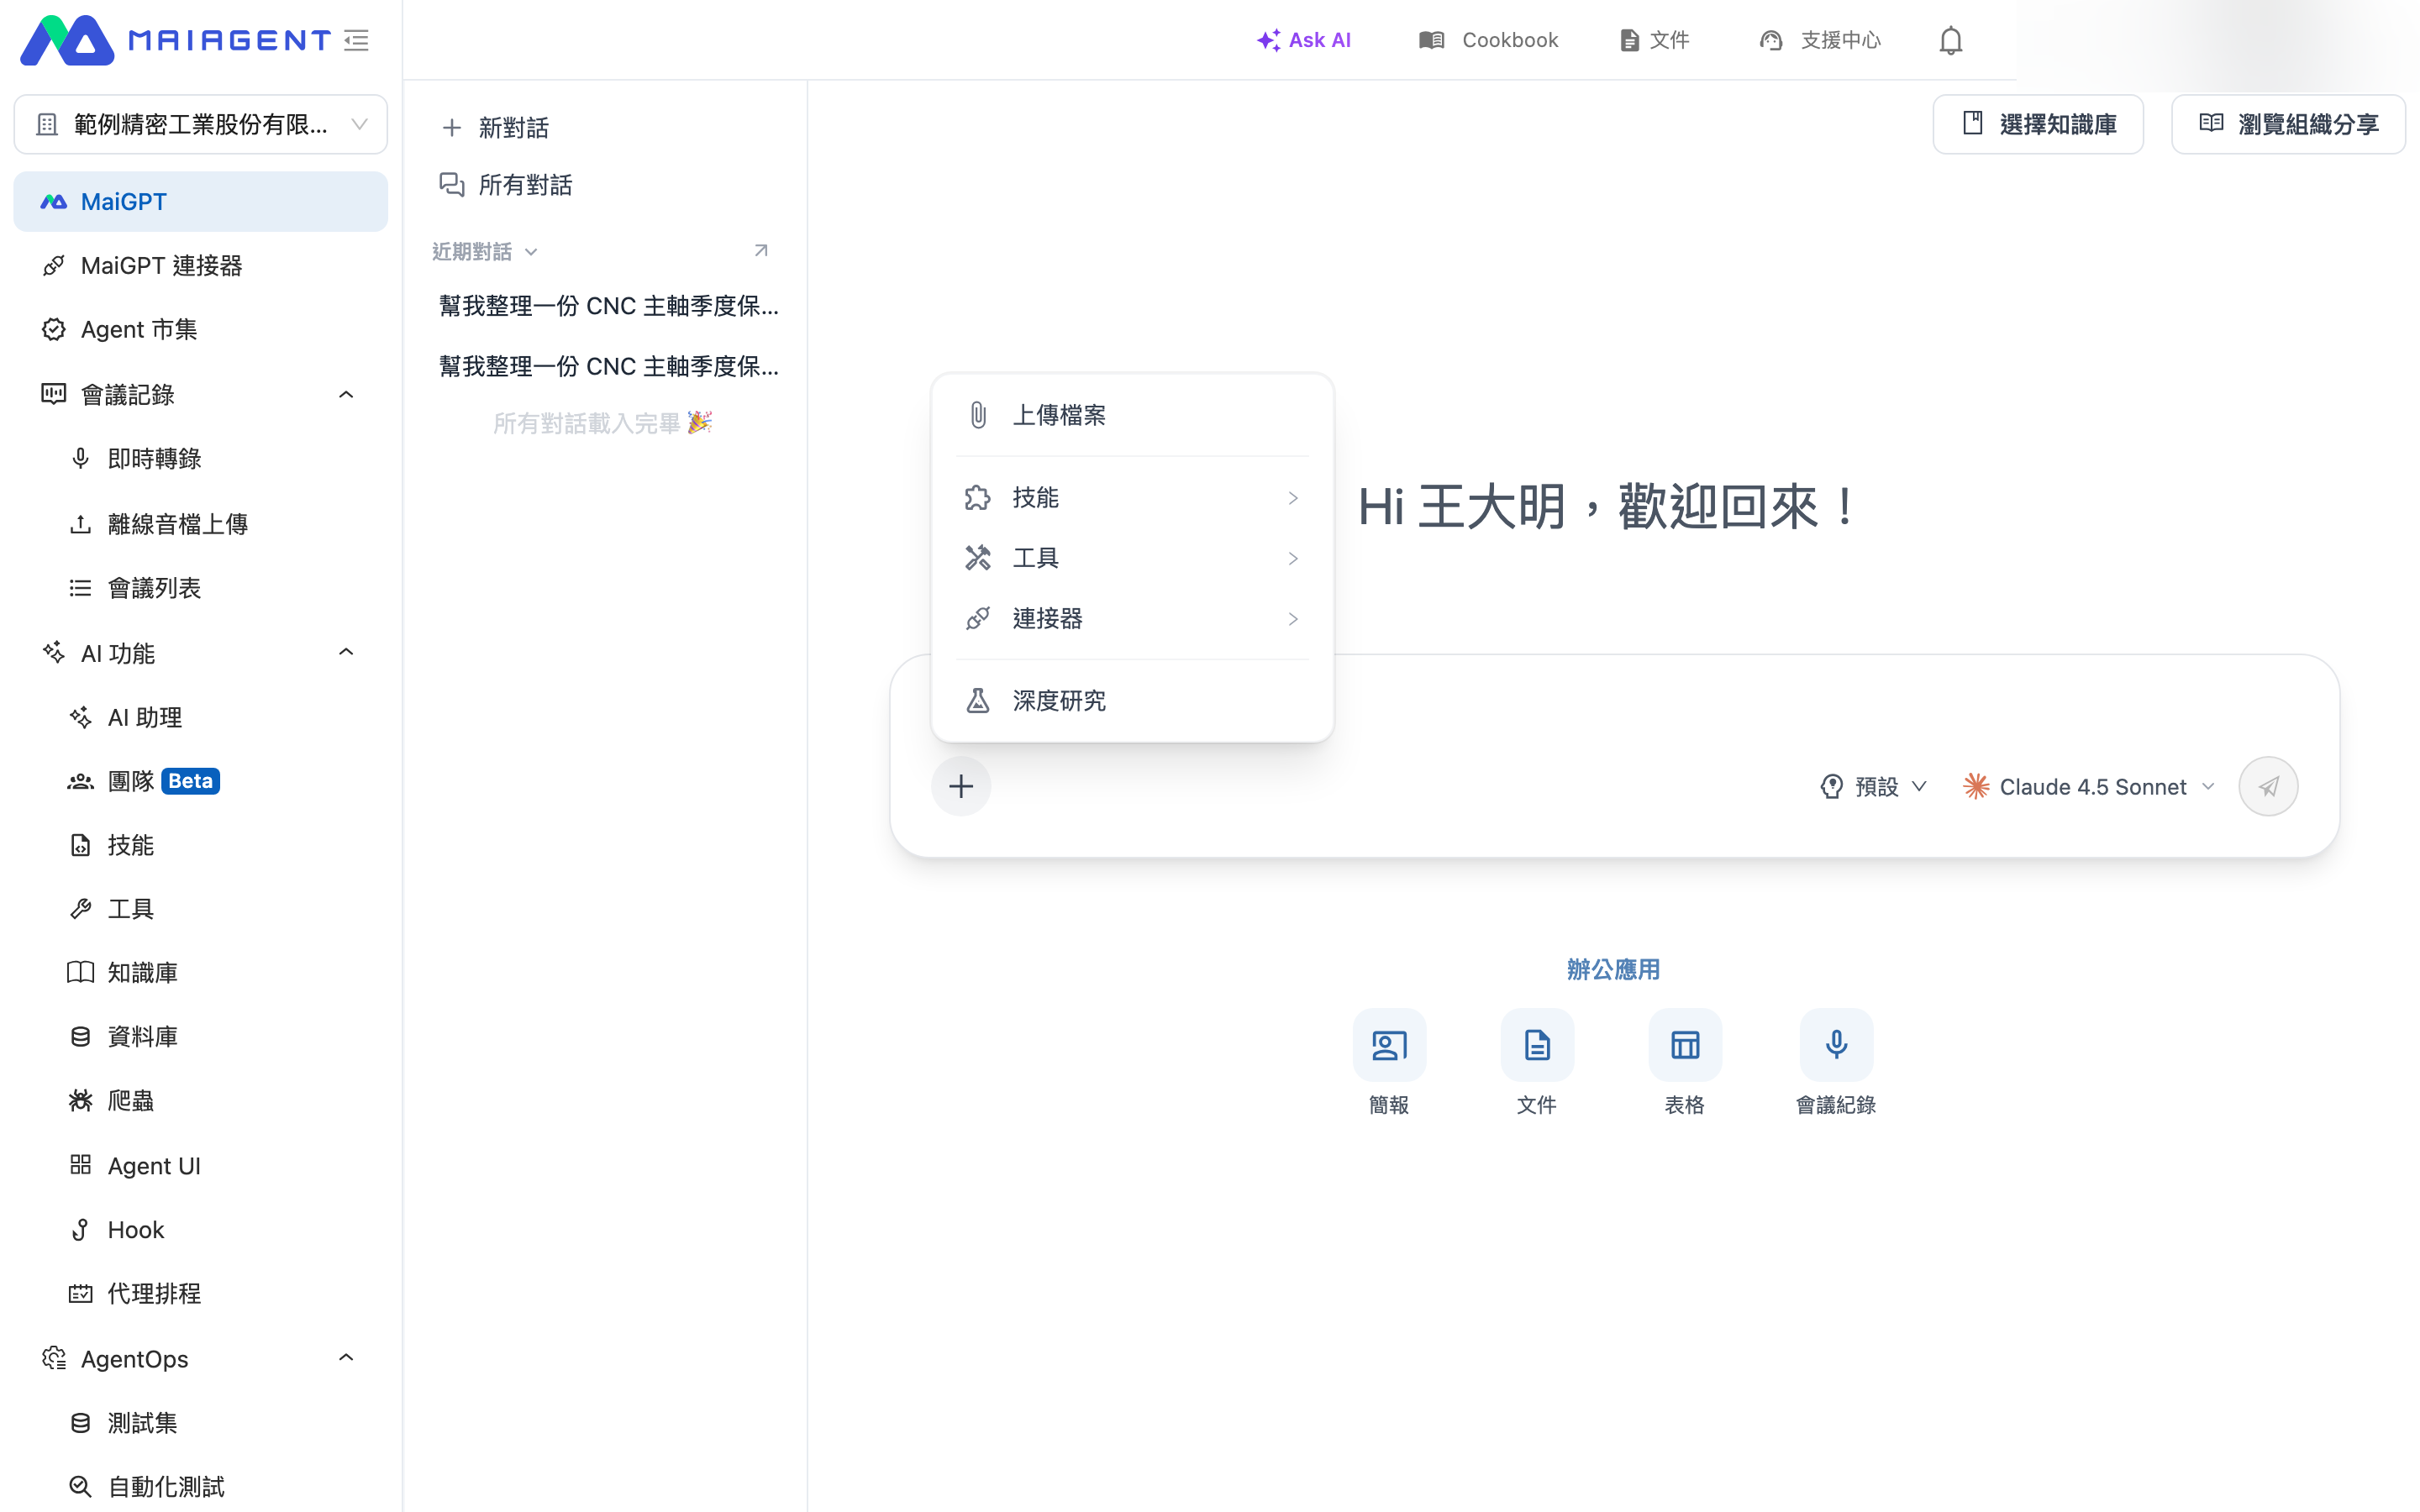2420x1512 pixels.
Task: Click Ask AI in the top bar
Action: pos(1304,40)
